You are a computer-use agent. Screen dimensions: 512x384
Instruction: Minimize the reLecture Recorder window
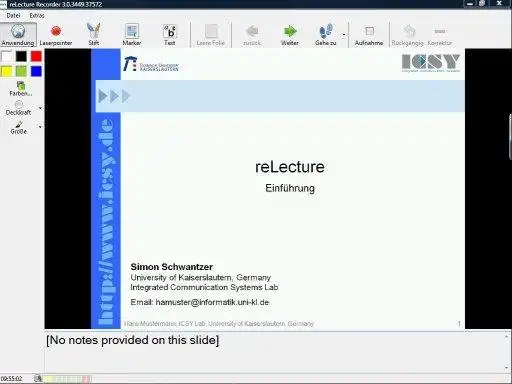tap(470, 4)
